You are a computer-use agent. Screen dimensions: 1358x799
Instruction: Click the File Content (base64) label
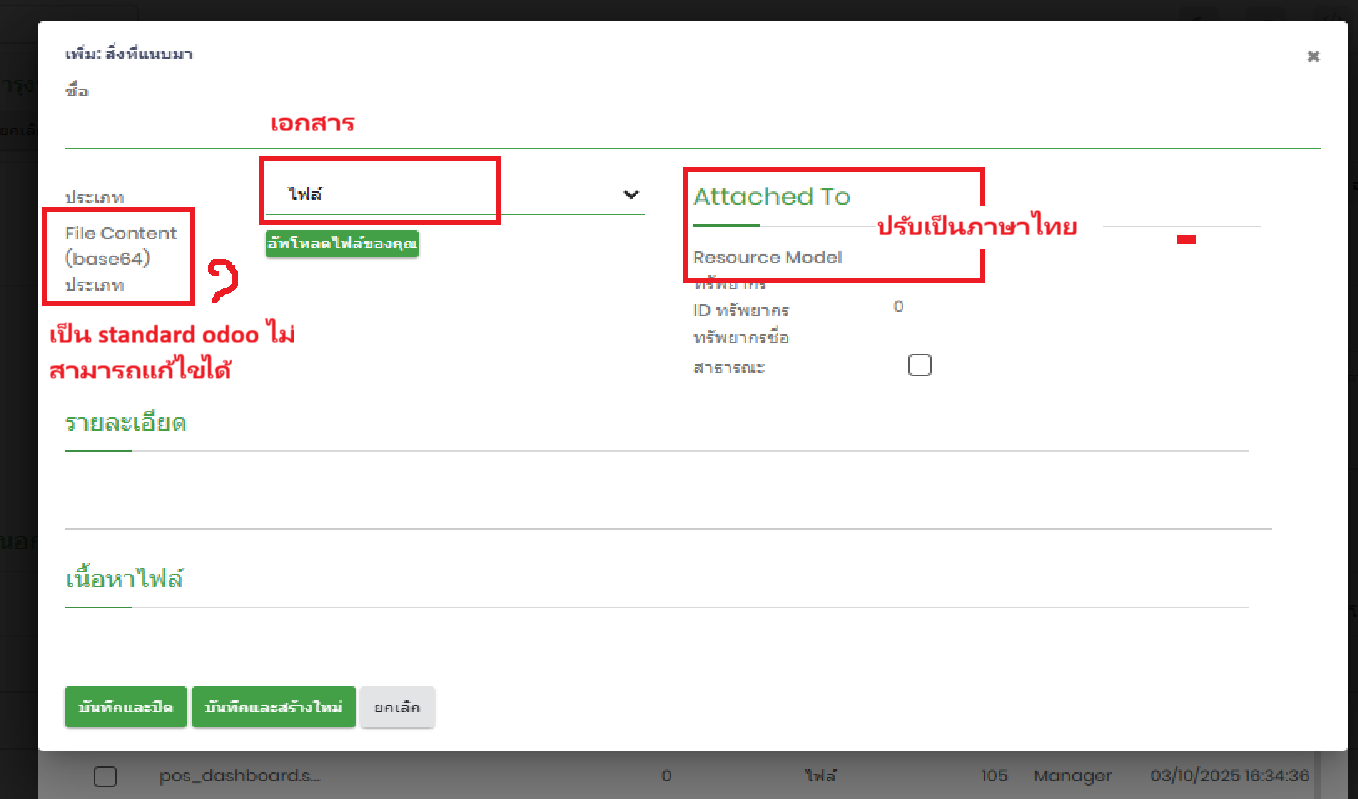pyautogui.click(x=120, y=246)
